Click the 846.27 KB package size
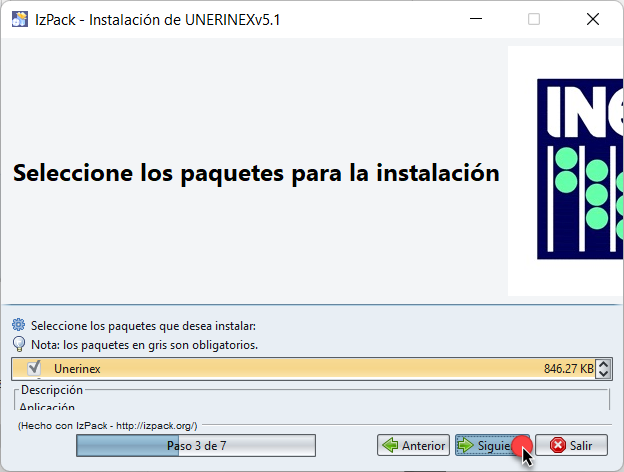624x472 pixels. (569, 369)
